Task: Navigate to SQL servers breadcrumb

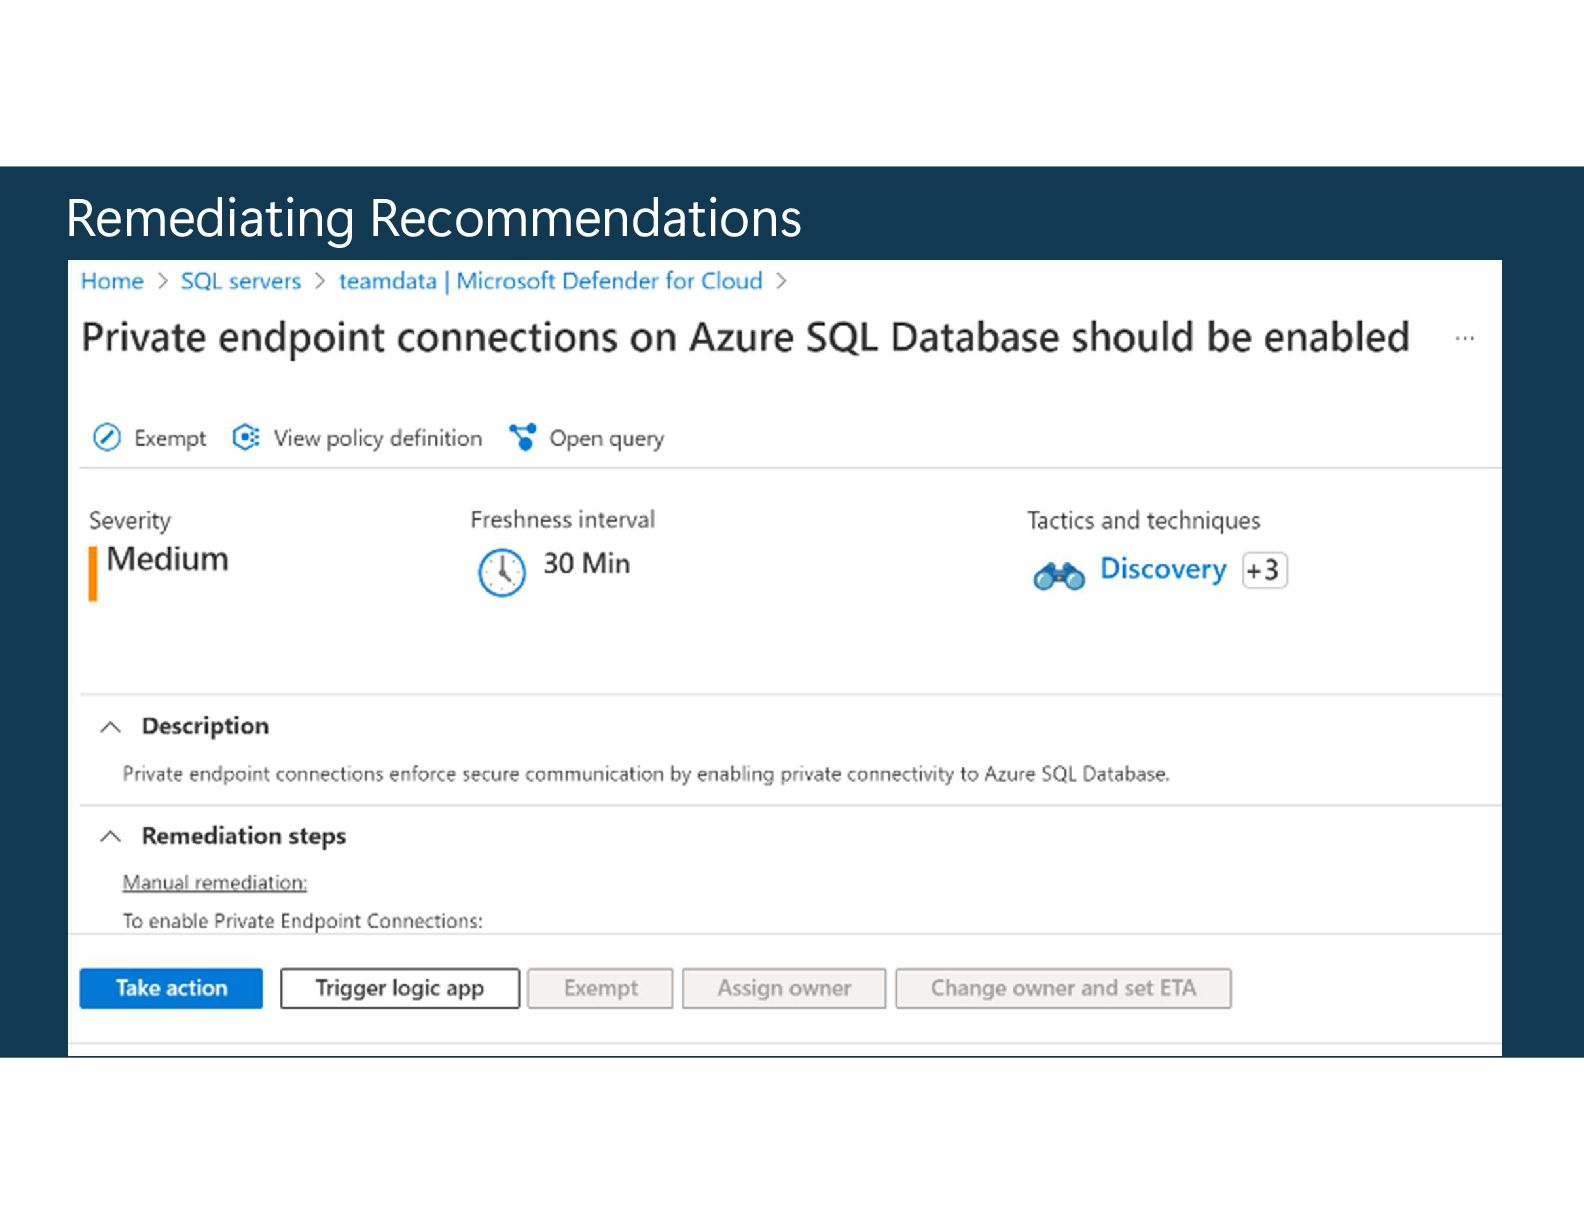Action: click(241, 281)
